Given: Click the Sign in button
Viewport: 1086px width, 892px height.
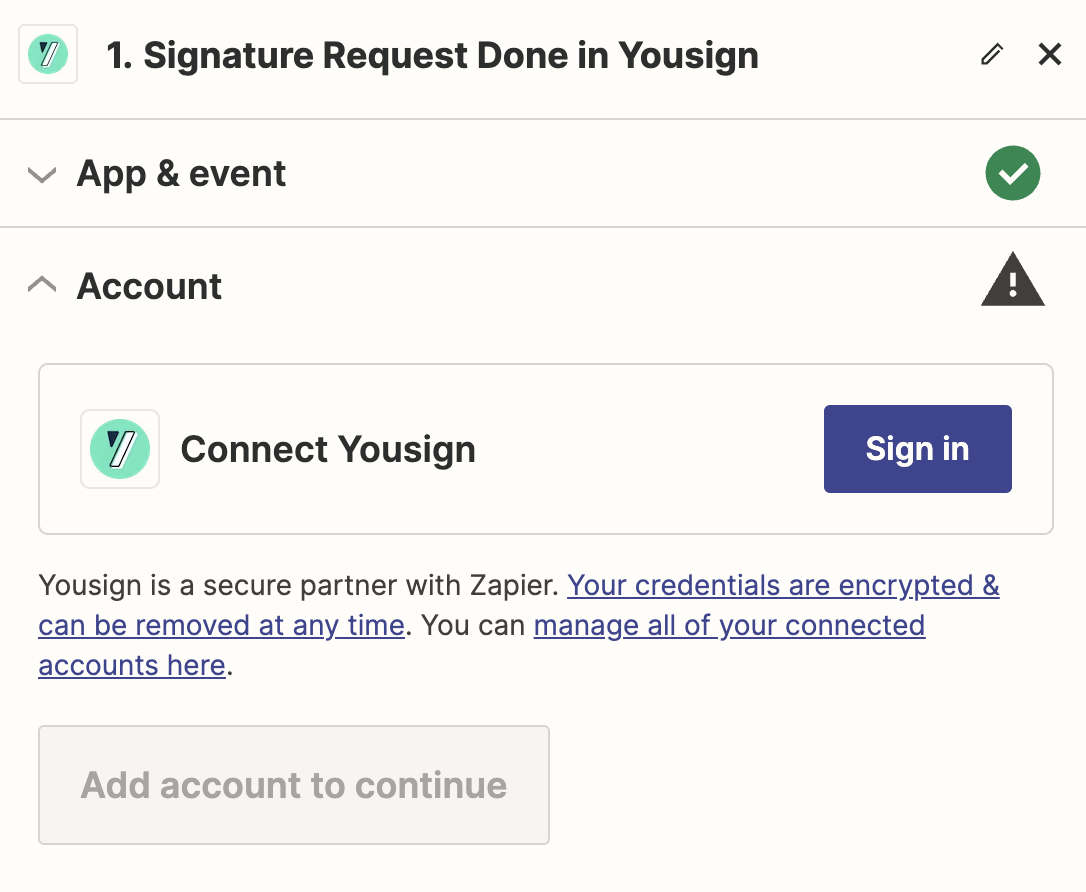Looking at the screenshot, I should 917,449.
